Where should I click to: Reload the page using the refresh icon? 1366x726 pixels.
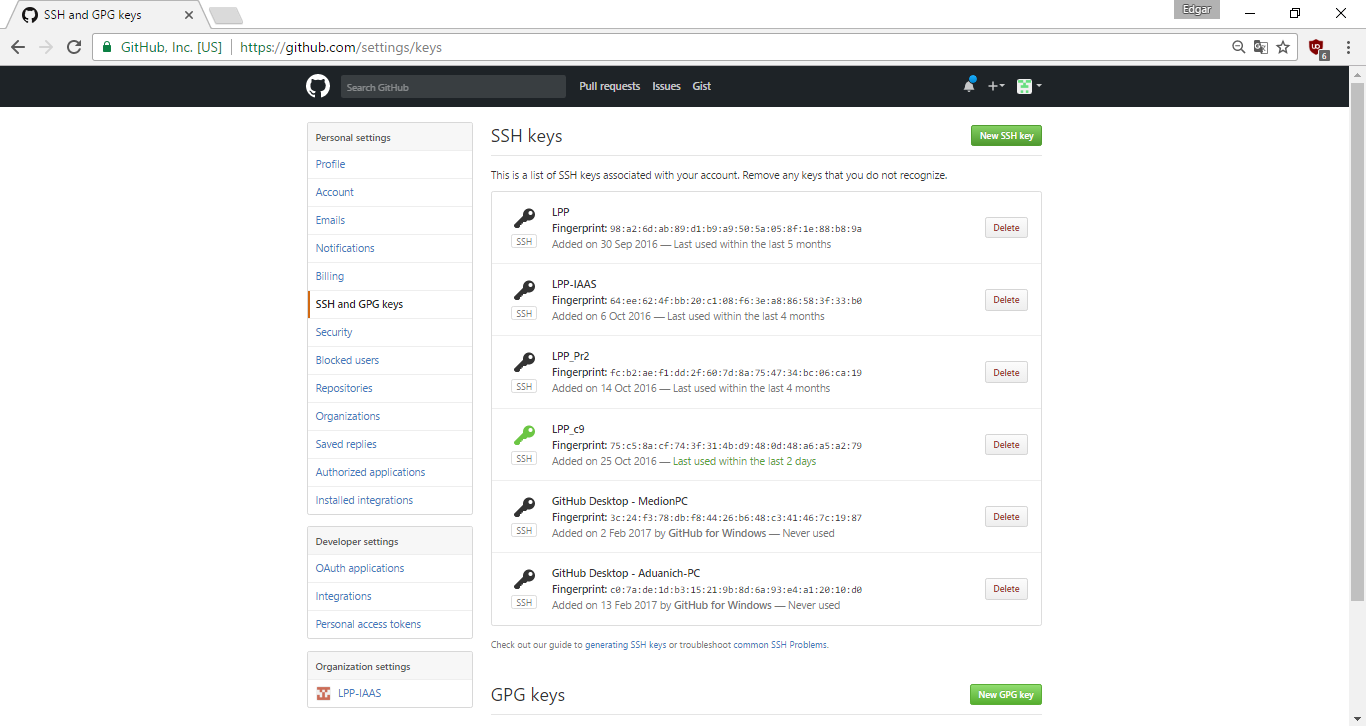coord(73,46)
